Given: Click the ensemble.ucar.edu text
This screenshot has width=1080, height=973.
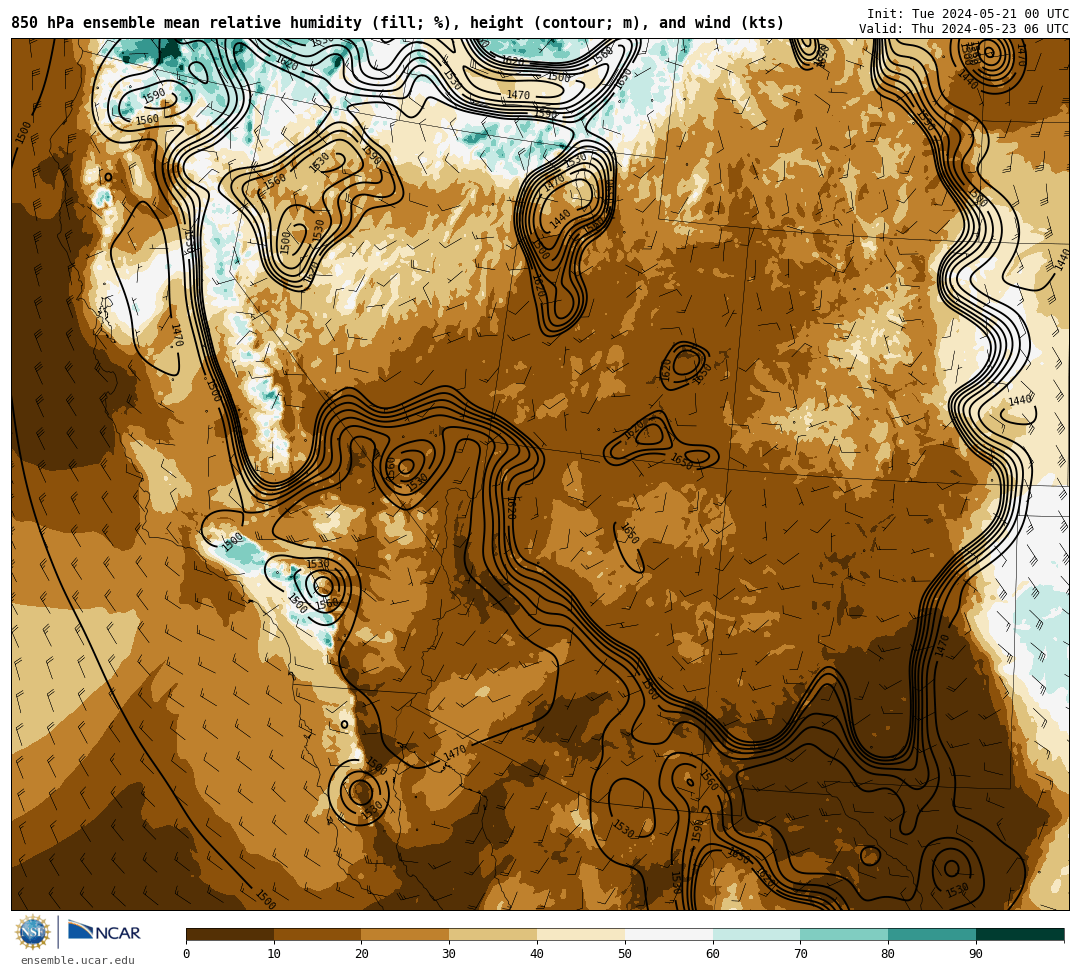Looking at the screenshot, I should [78, 960].
